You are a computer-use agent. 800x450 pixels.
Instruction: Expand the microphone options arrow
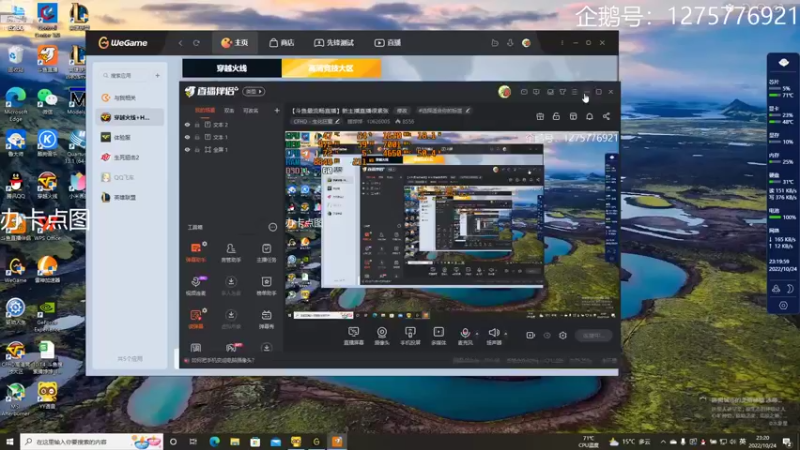(x=477, y=334)
